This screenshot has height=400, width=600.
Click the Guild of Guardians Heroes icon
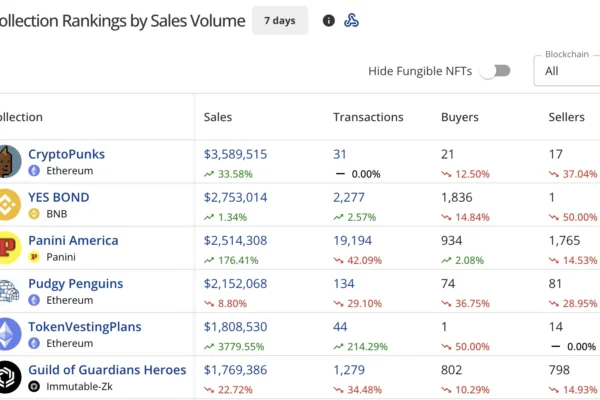[6, 376]
